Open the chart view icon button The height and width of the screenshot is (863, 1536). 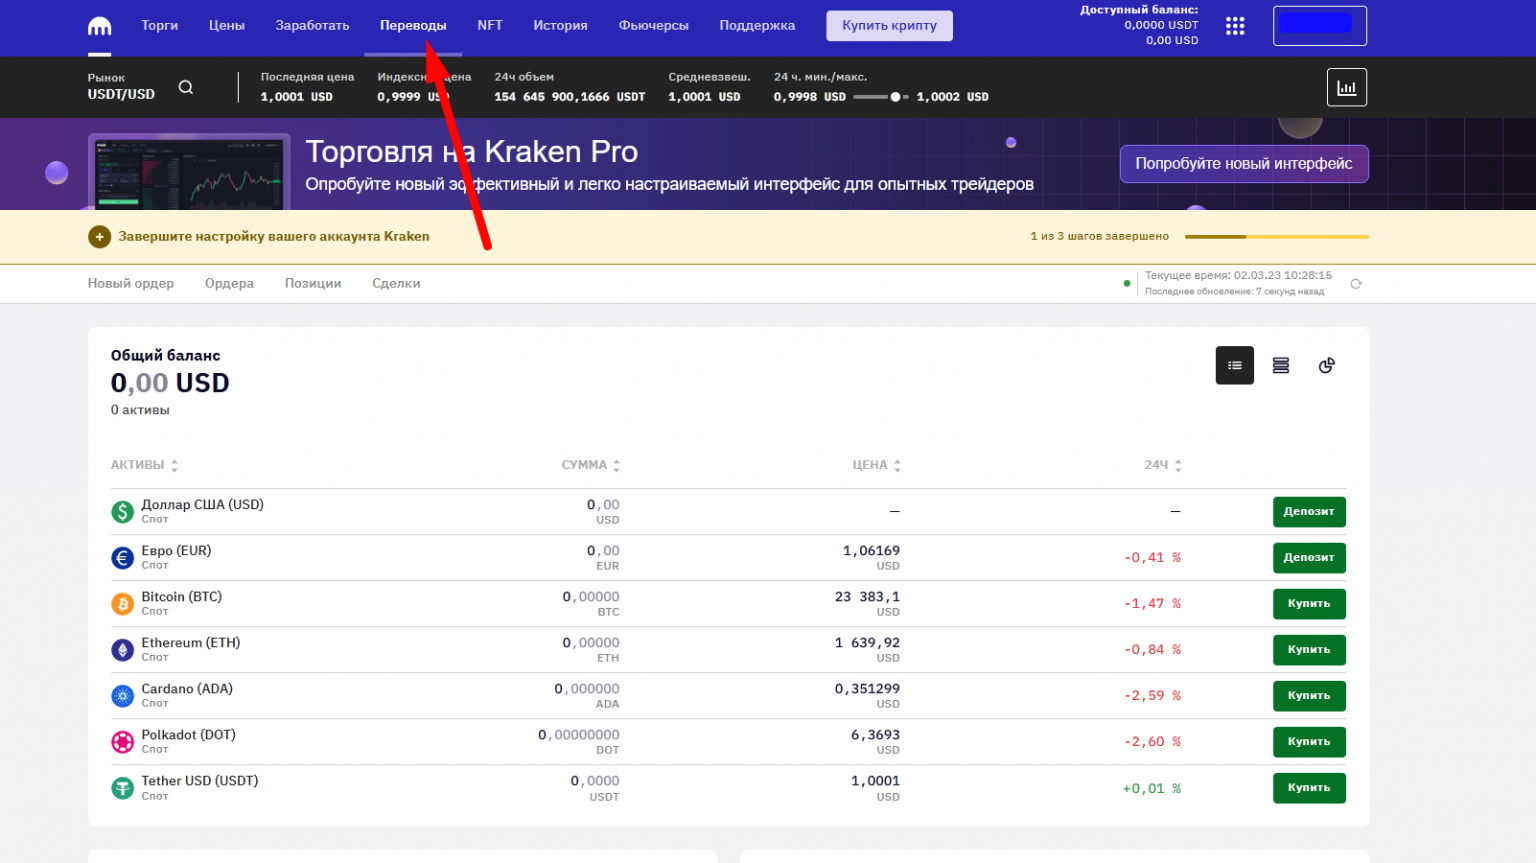pos(1346,88)
